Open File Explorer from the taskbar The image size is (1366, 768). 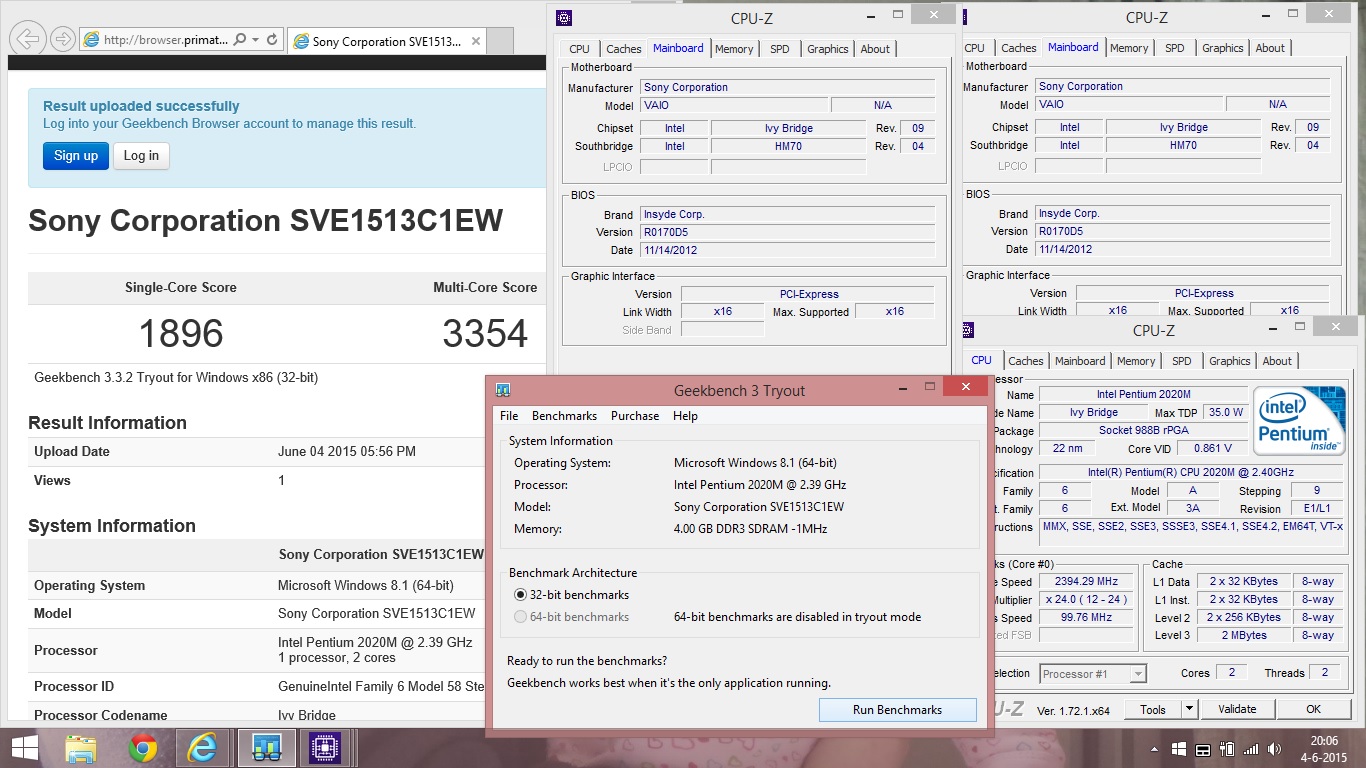coord(80,748)
